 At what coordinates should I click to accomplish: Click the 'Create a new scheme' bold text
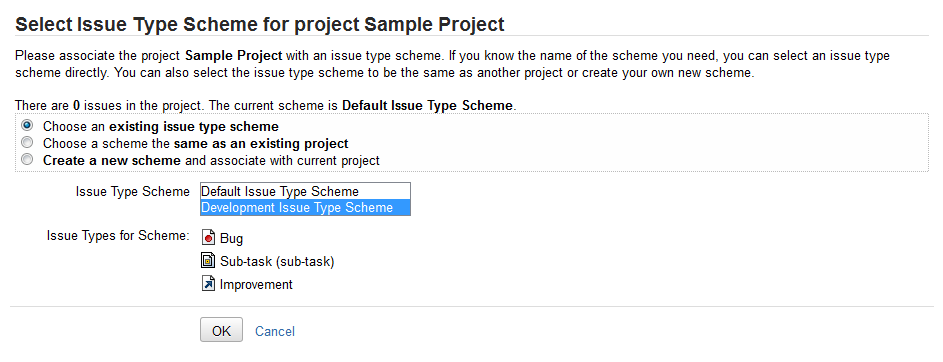[112, 161]
